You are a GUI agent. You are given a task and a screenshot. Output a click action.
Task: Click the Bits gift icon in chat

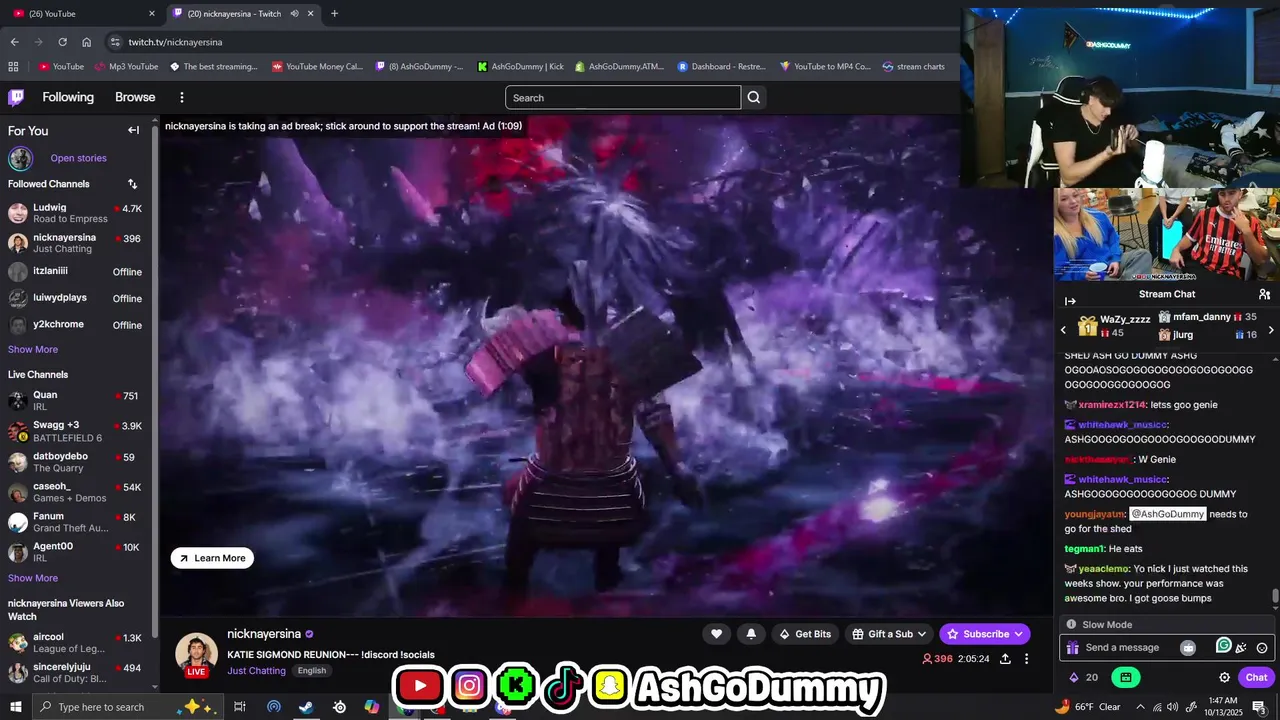click(1073, 648)
